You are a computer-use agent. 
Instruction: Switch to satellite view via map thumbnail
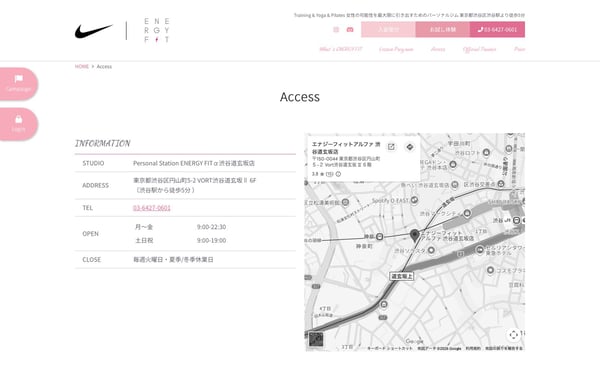316,339
